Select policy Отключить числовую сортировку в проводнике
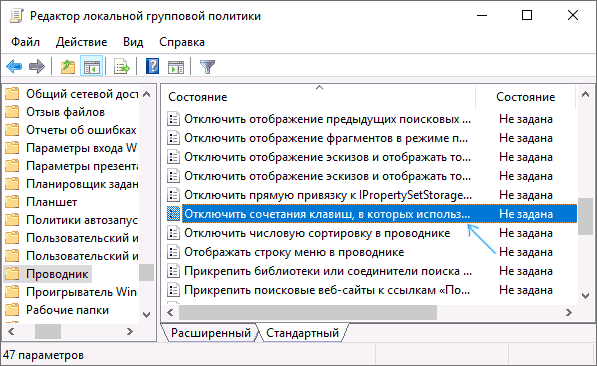The height and width of the screenshot is (366, 597). [x=317, y=233]
